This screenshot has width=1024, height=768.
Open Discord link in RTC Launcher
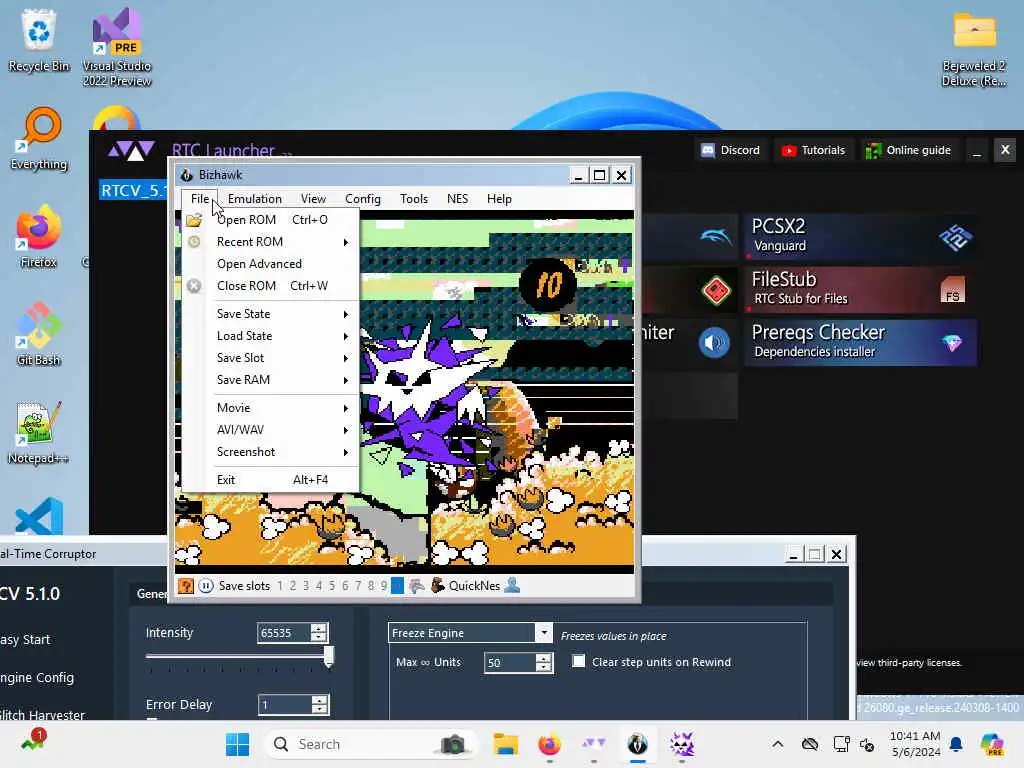tap(731, 150)
